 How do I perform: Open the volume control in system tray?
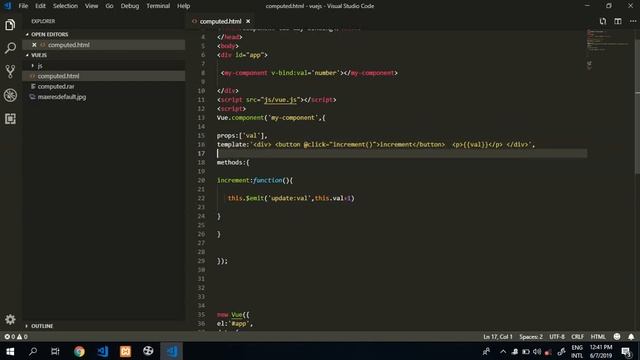click(537, 351)
